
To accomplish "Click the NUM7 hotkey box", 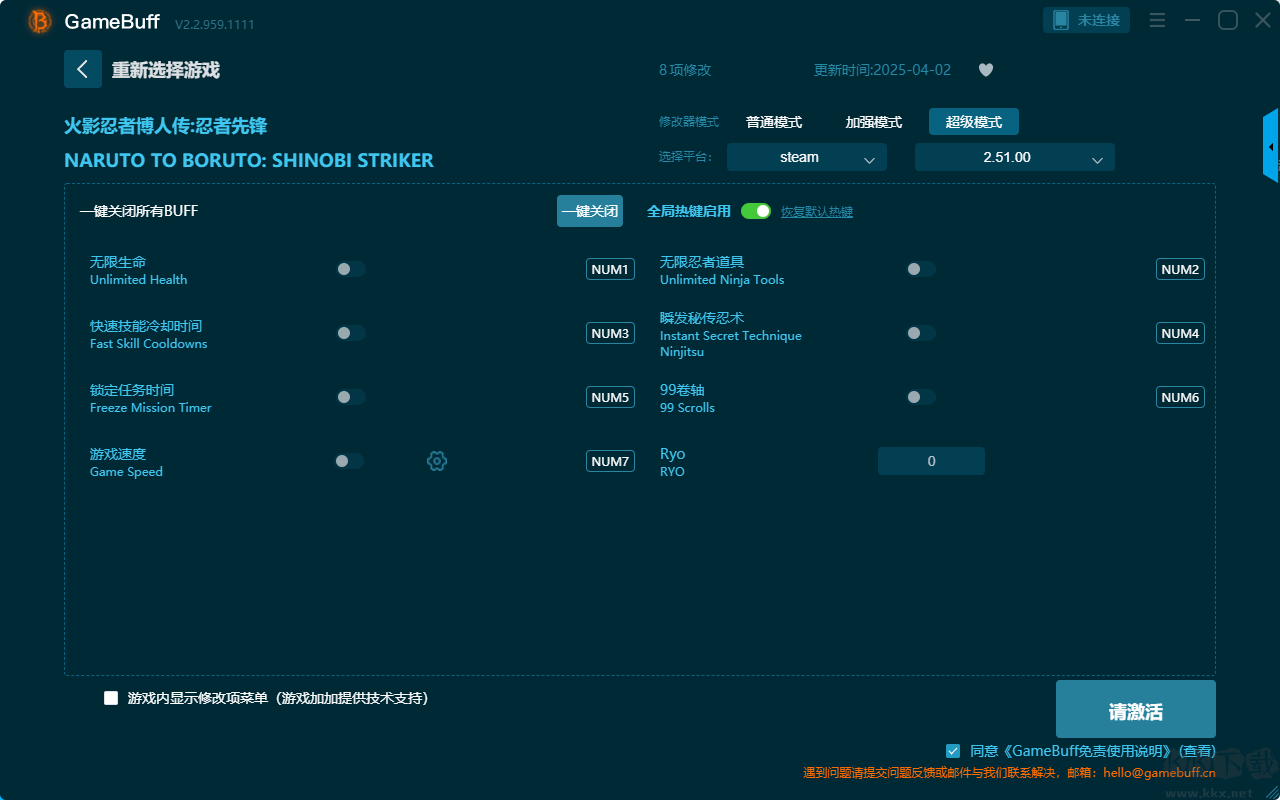I will tap(610, 461).
